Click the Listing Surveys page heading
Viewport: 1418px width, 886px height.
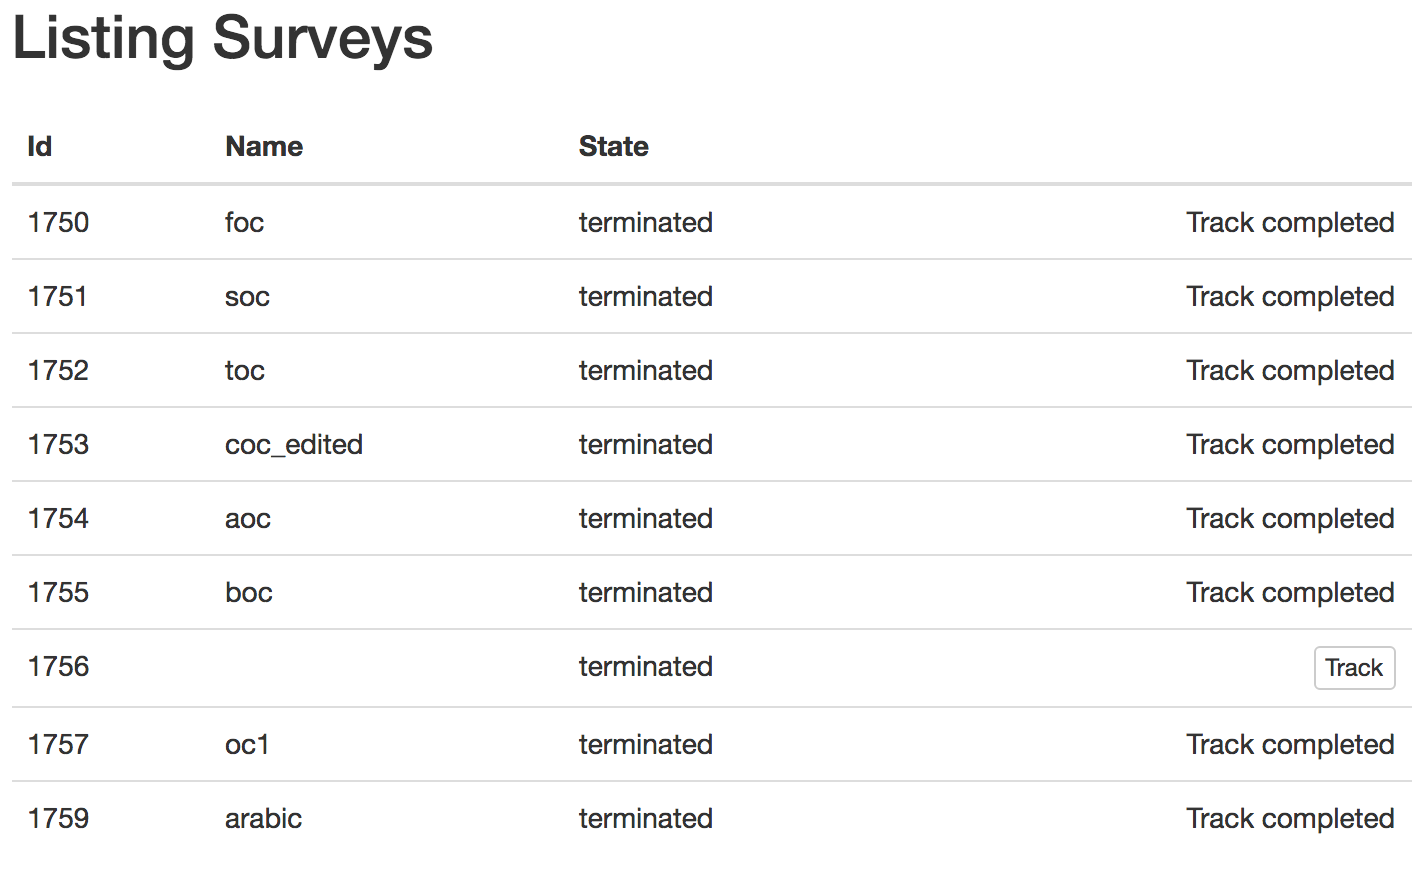(x=223, y=39)
